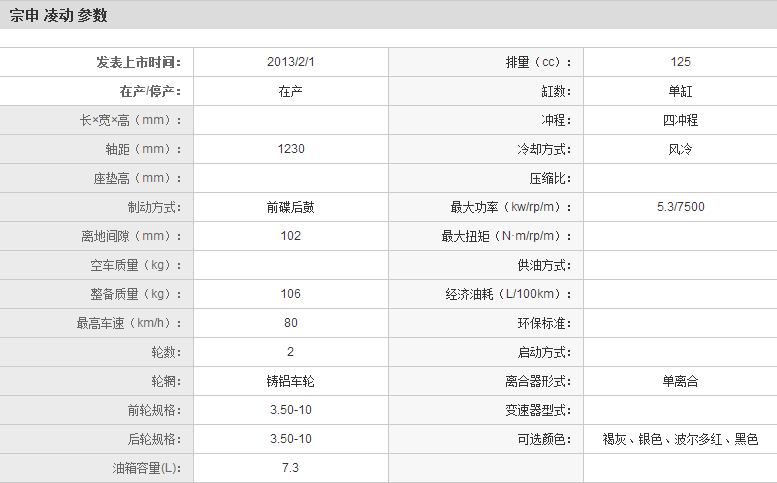Click the 宗申 凌动 参数 table heading
This screenshot has width=777, height=483.
pos(59,15)
